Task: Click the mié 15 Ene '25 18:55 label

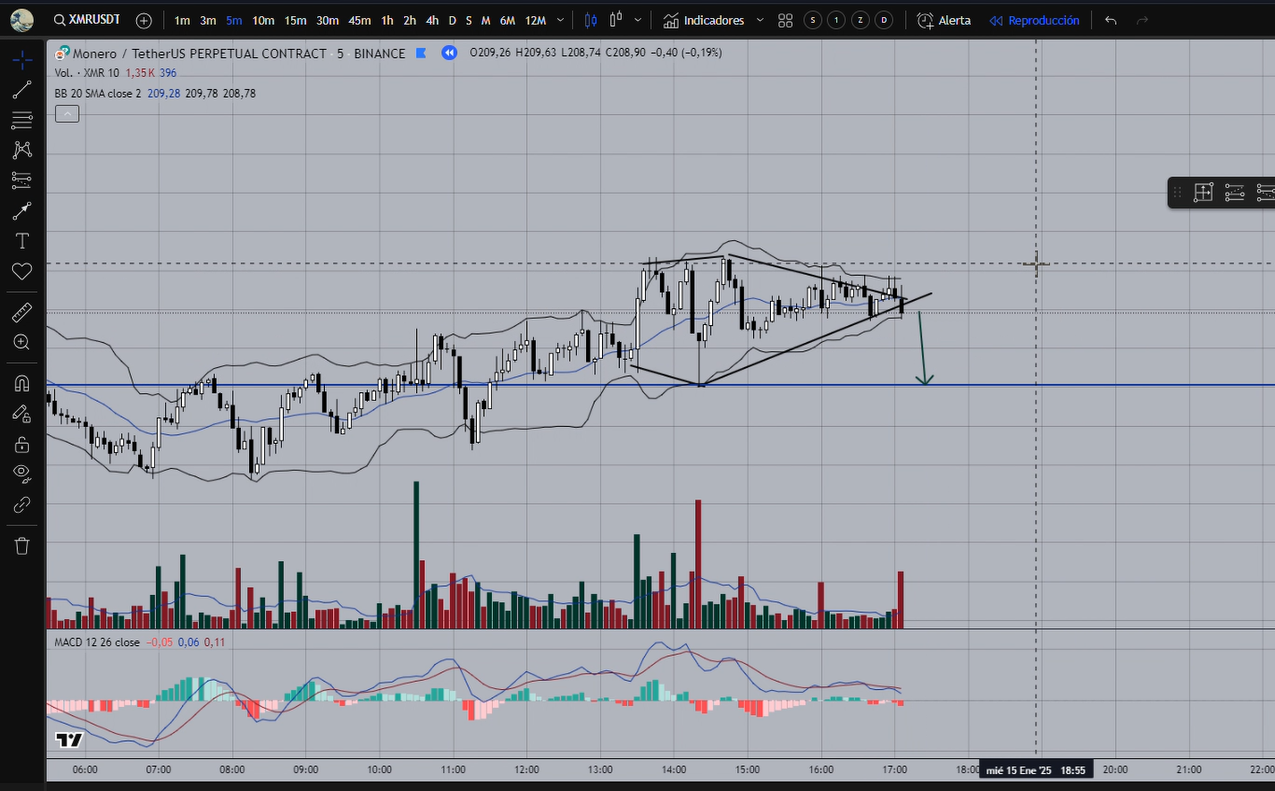Action: coord(1036,770)
